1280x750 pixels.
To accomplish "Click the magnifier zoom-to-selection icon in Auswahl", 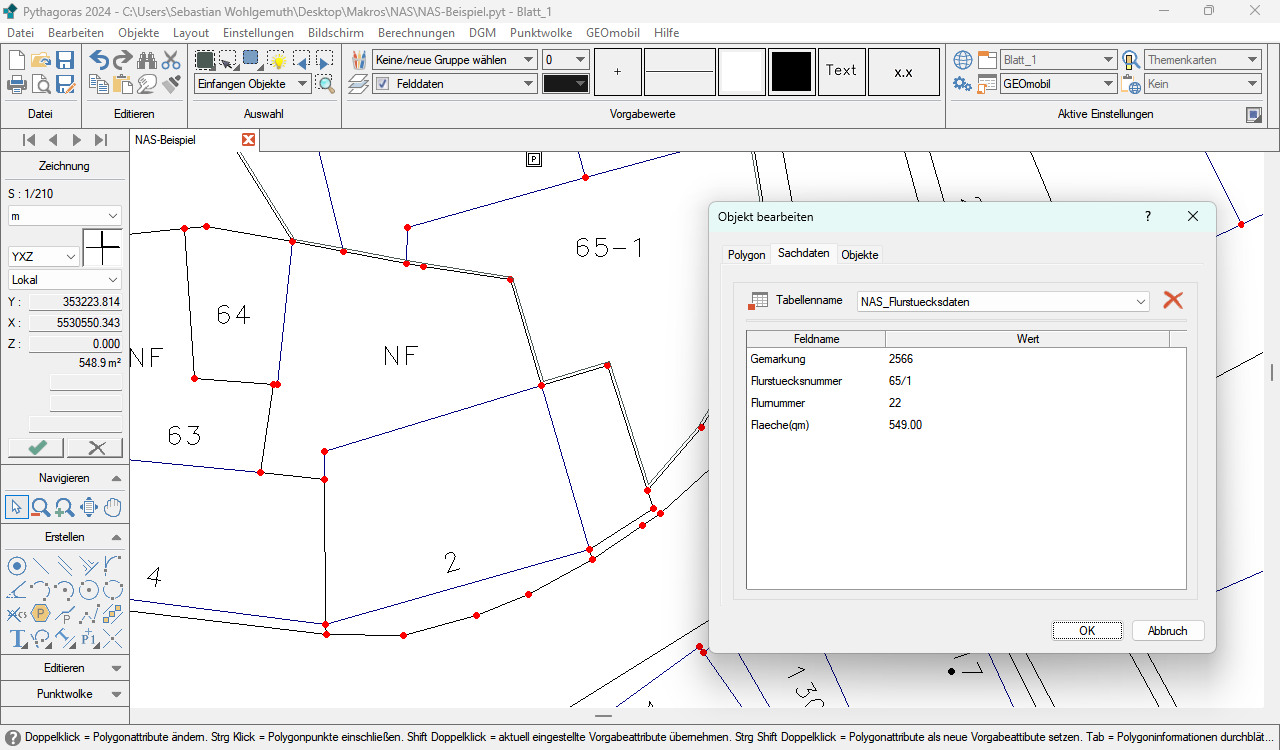I will click(325, 84).
